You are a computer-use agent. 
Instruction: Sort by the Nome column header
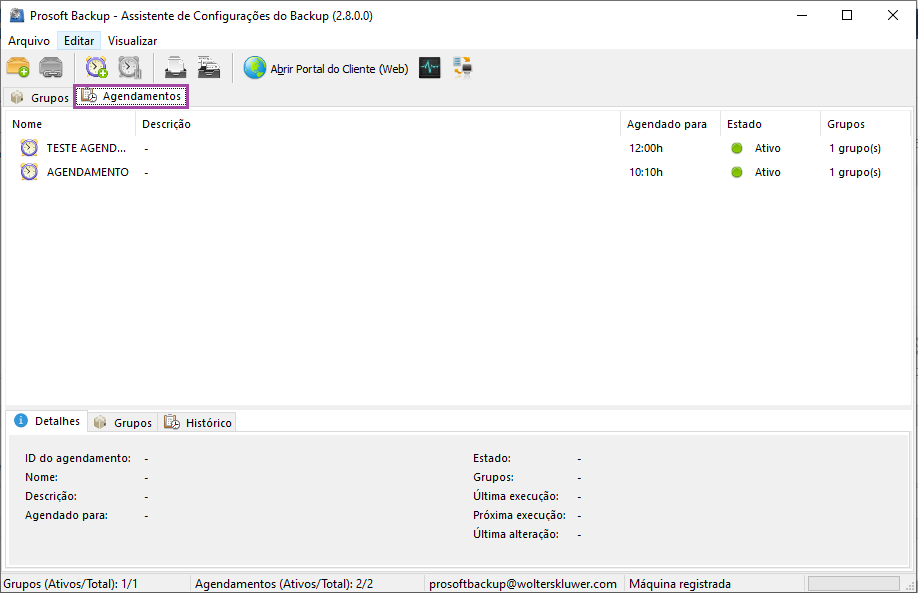70,124
